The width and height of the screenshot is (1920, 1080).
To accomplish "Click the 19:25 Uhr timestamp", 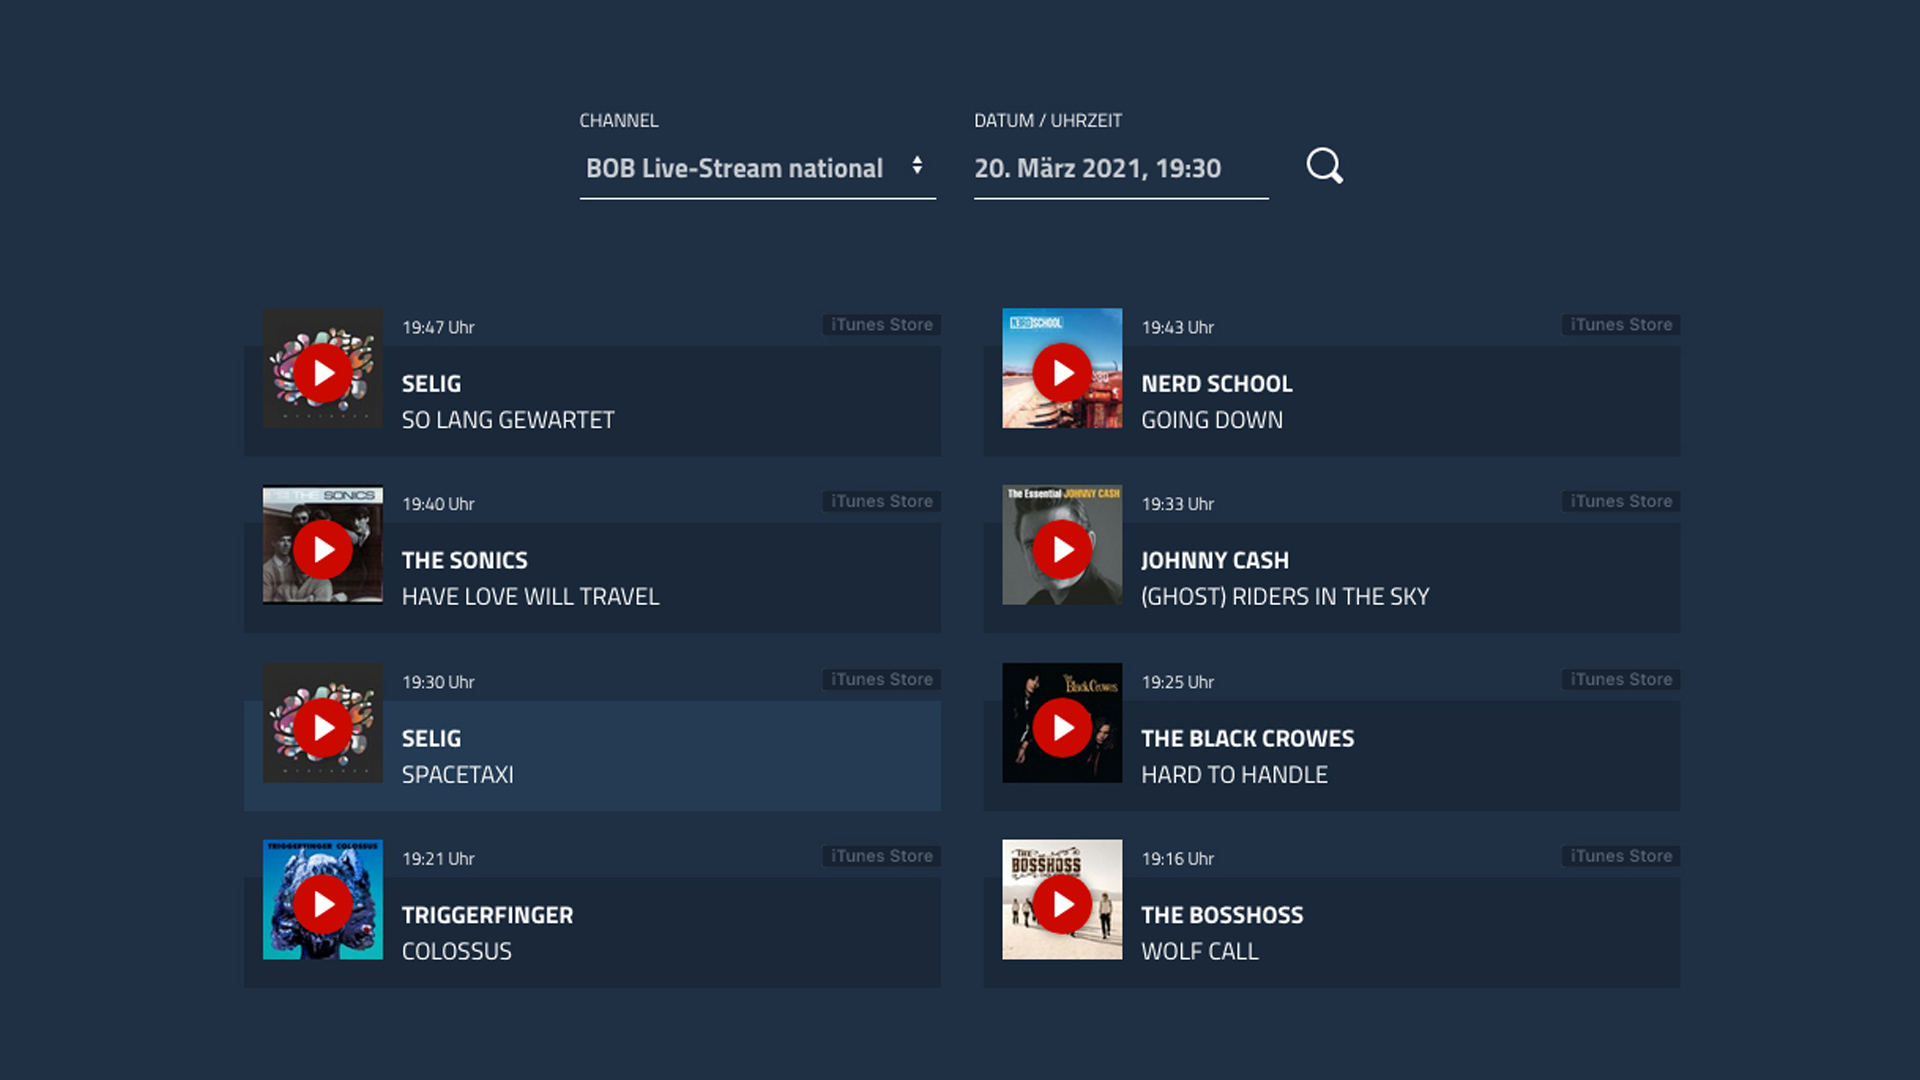I will [1178, 682].
